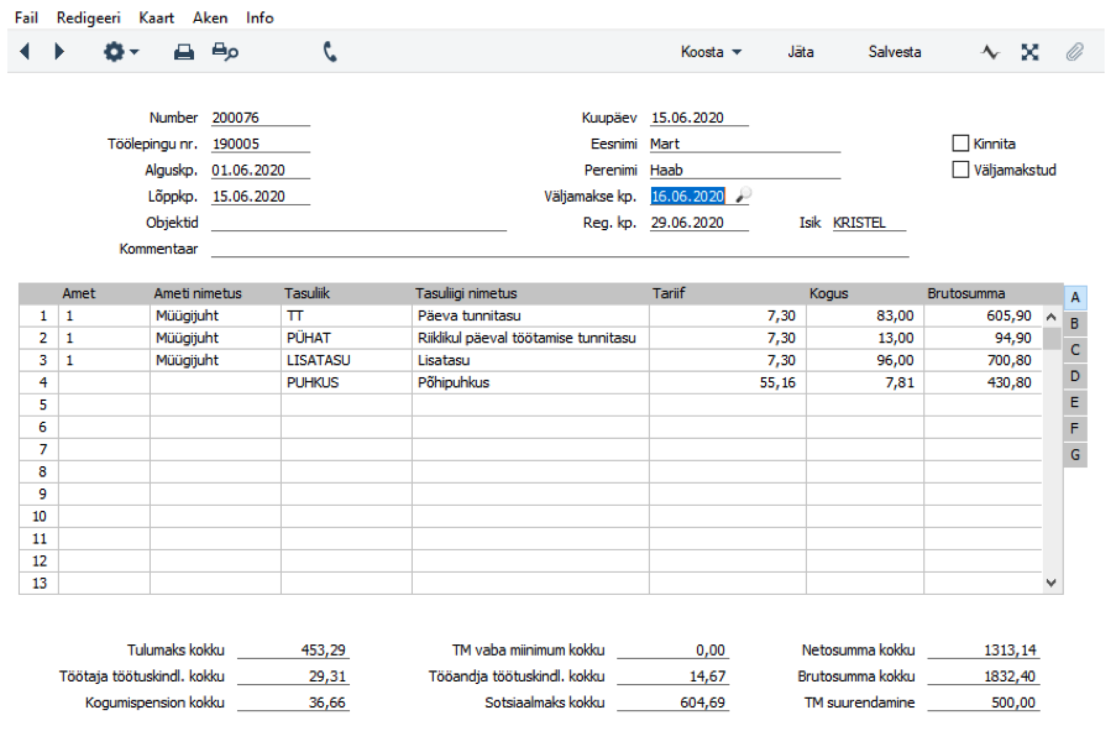Click the Alguskp. date field
This screenshot has height=735, width=1108.
(260, 170)
